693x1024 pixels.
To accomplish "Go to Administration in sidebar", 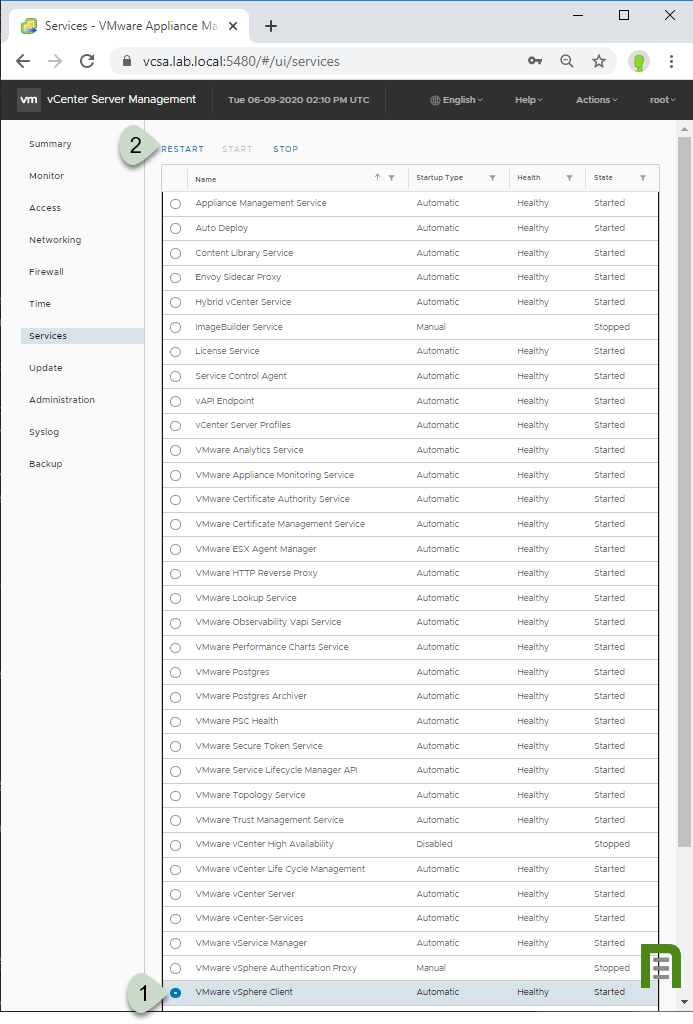I will click(x=62, y=400).
